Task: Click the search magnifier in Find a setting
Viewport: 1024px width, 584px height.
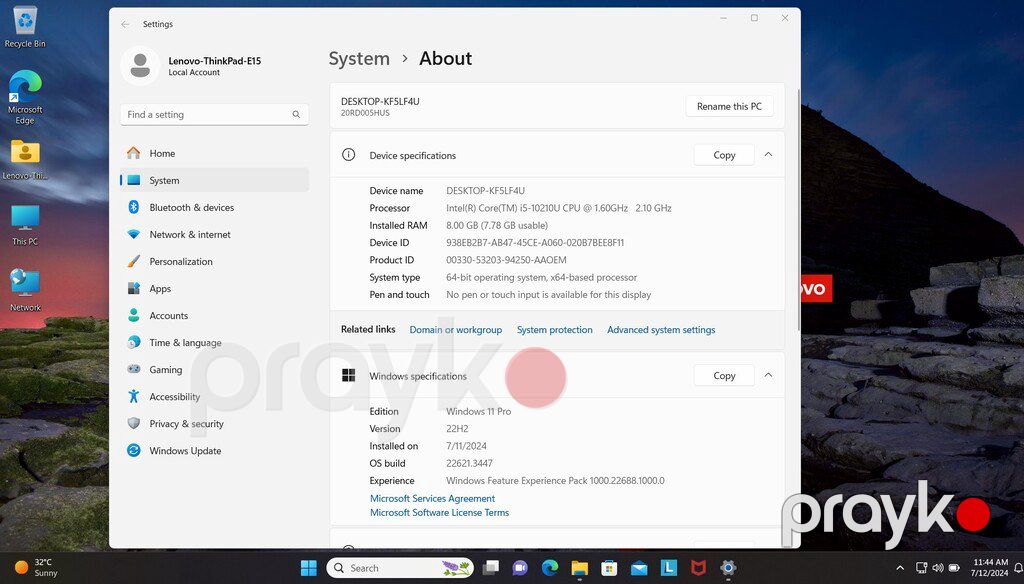Action: [x=296, y=114]
